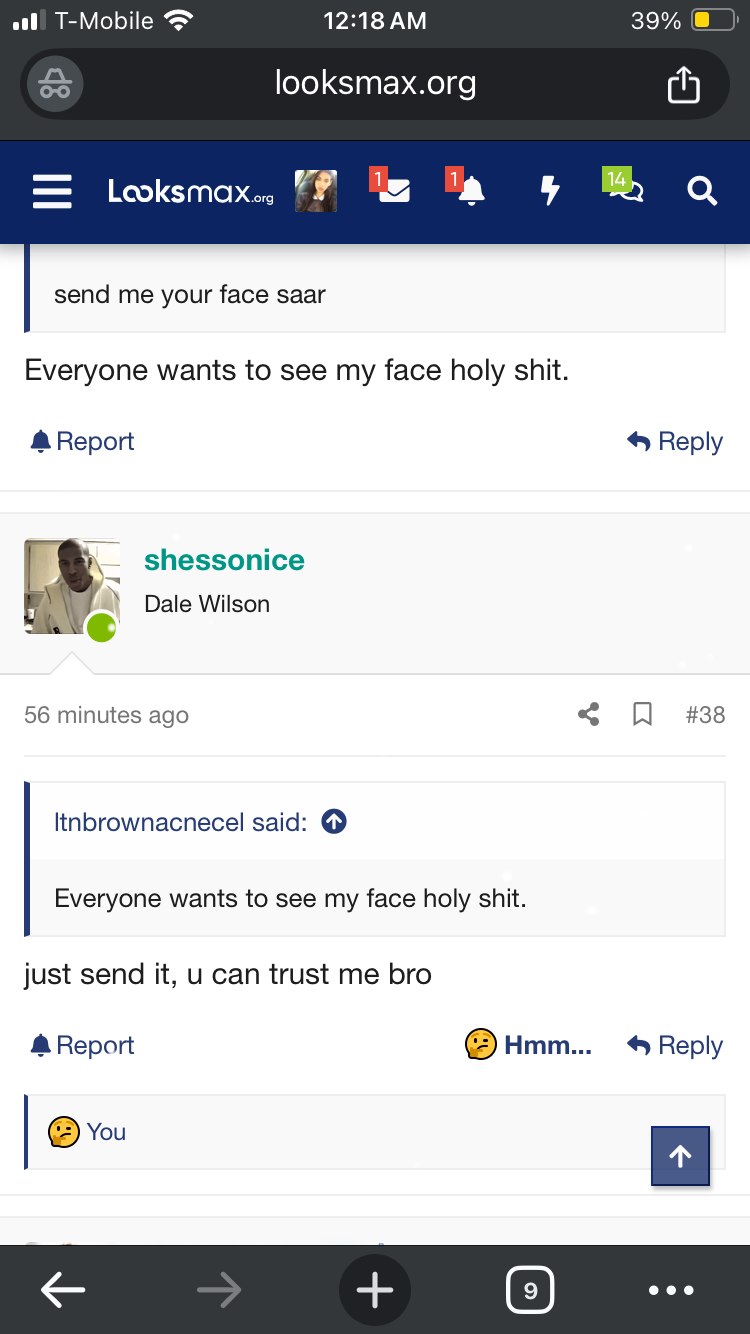The height and width of the screenshot is (1334, 750).
Task: Open the hamburger navigation menu
Action: (x=52, y=191)
